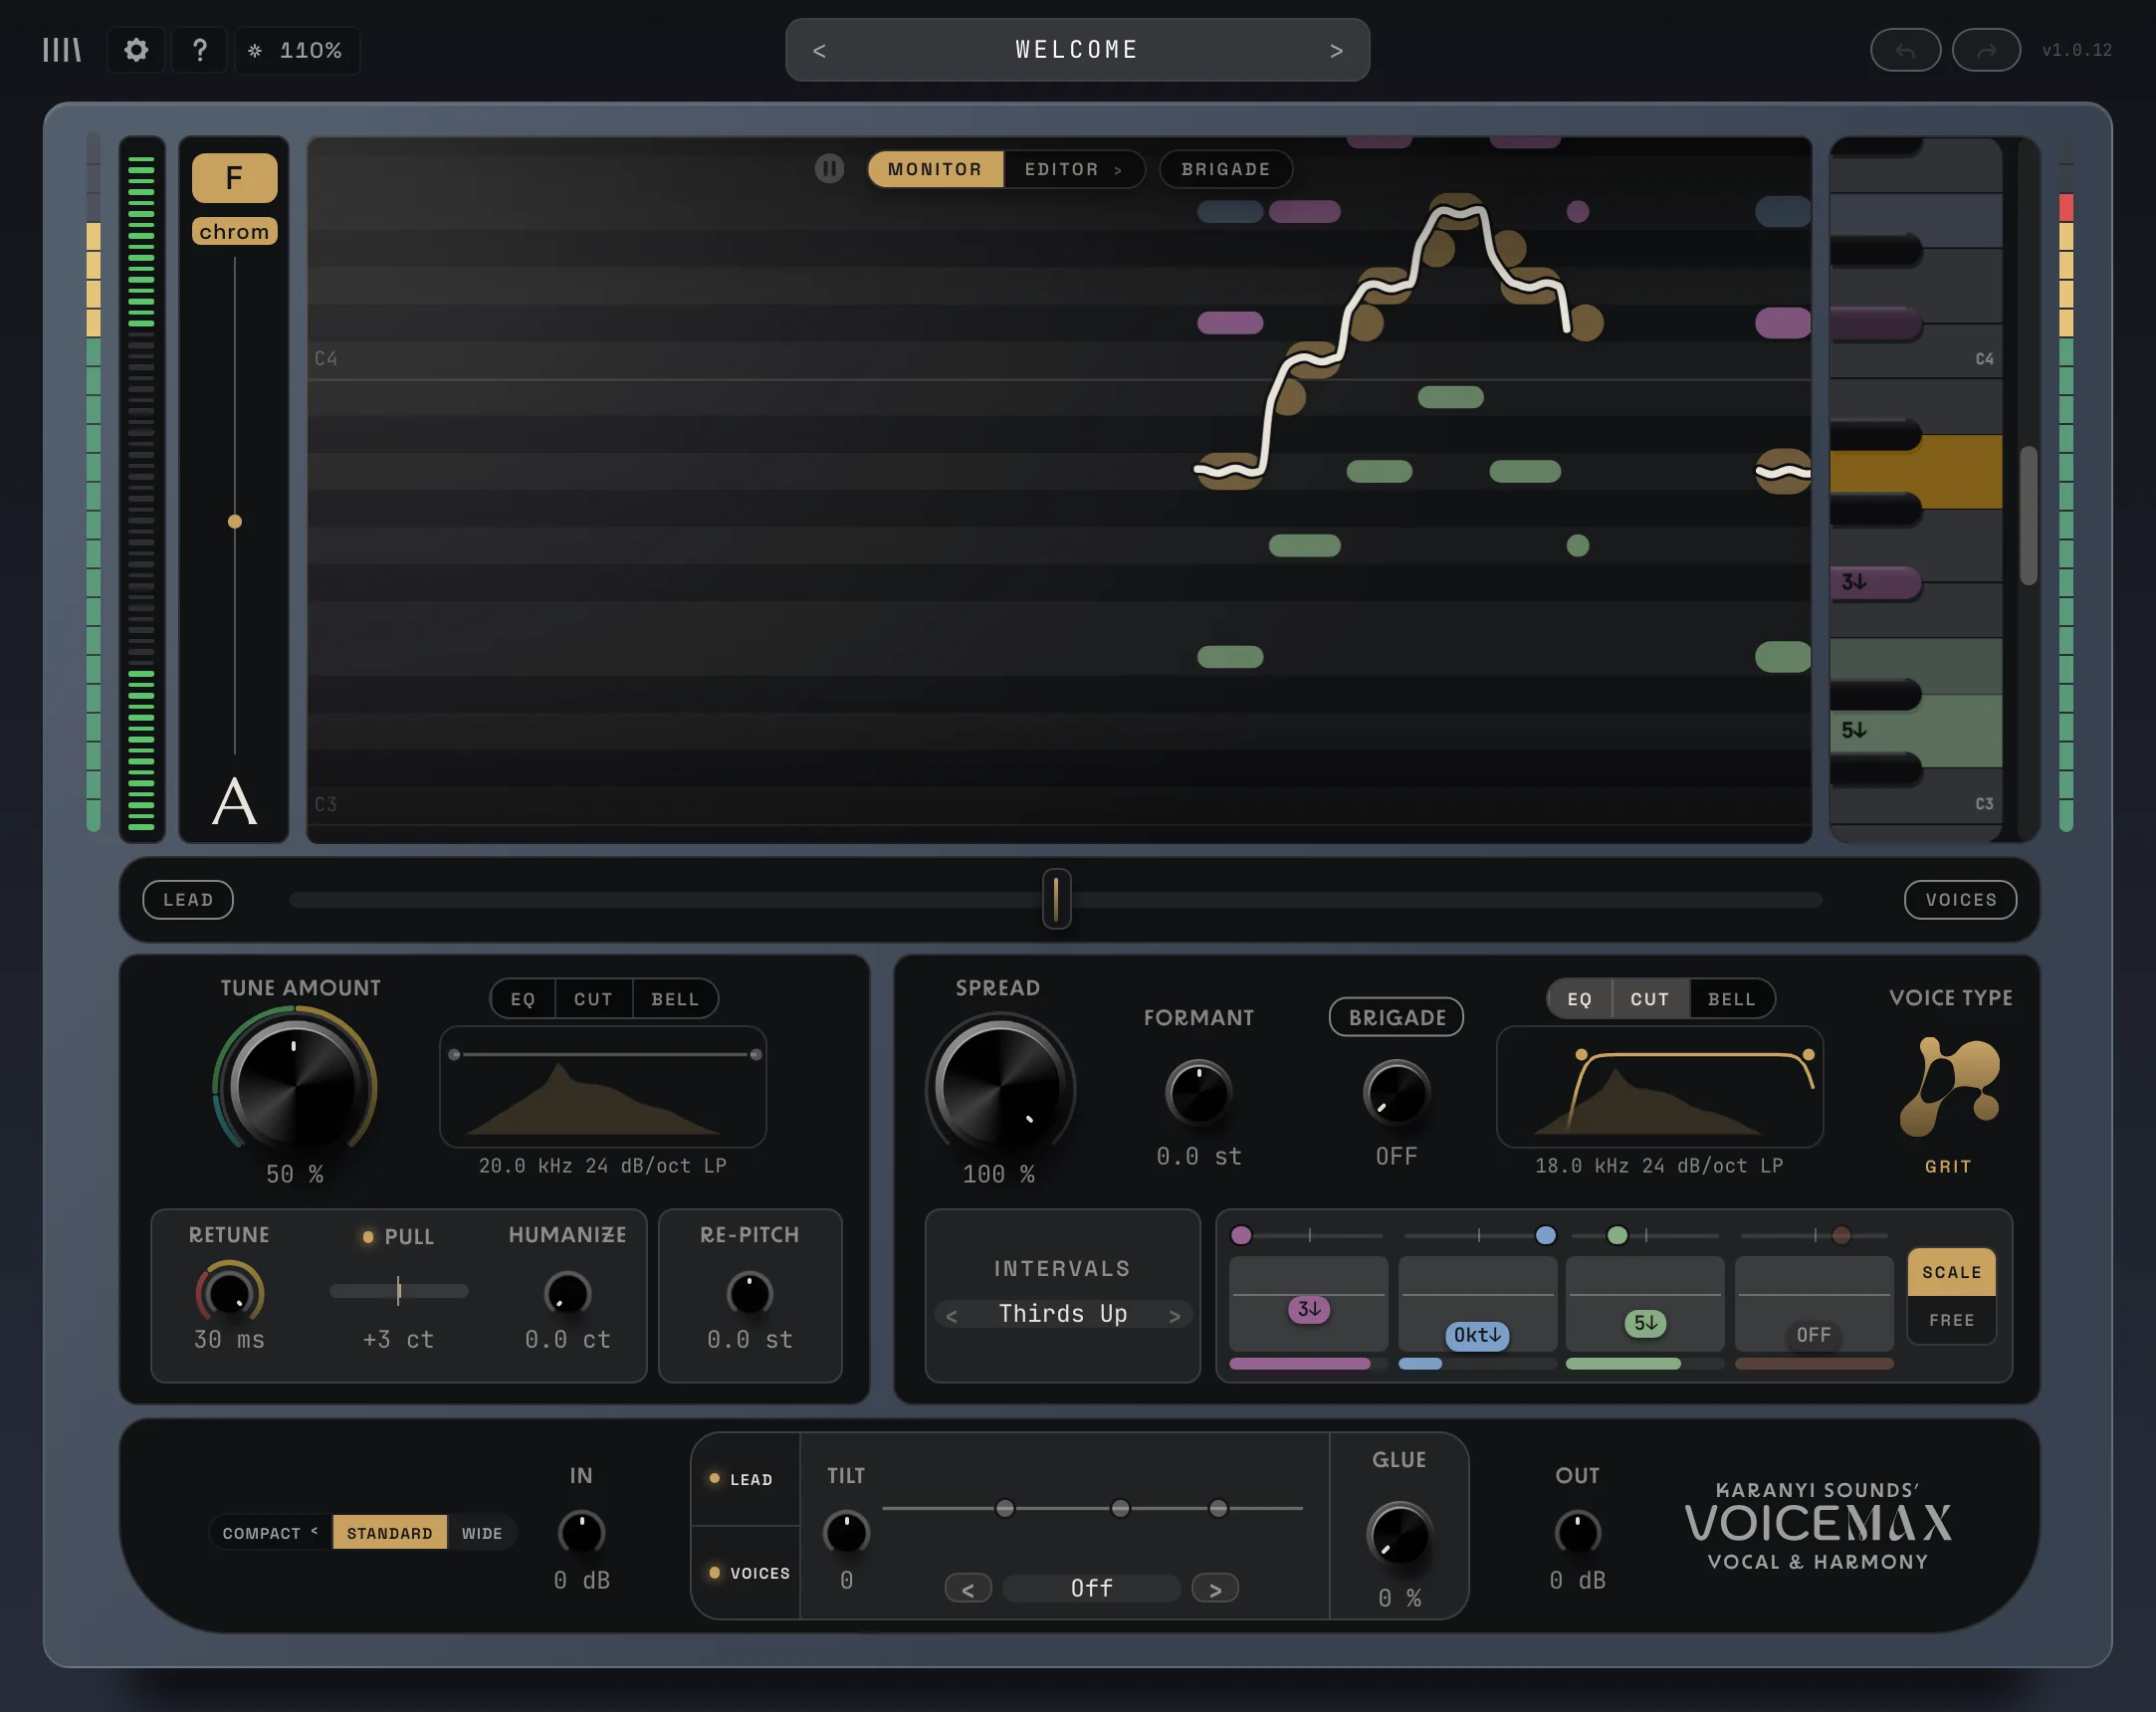2156x1712 pixels.
Task: Open the key F selector
Action: pyautogui.click(x=234, y=178)
